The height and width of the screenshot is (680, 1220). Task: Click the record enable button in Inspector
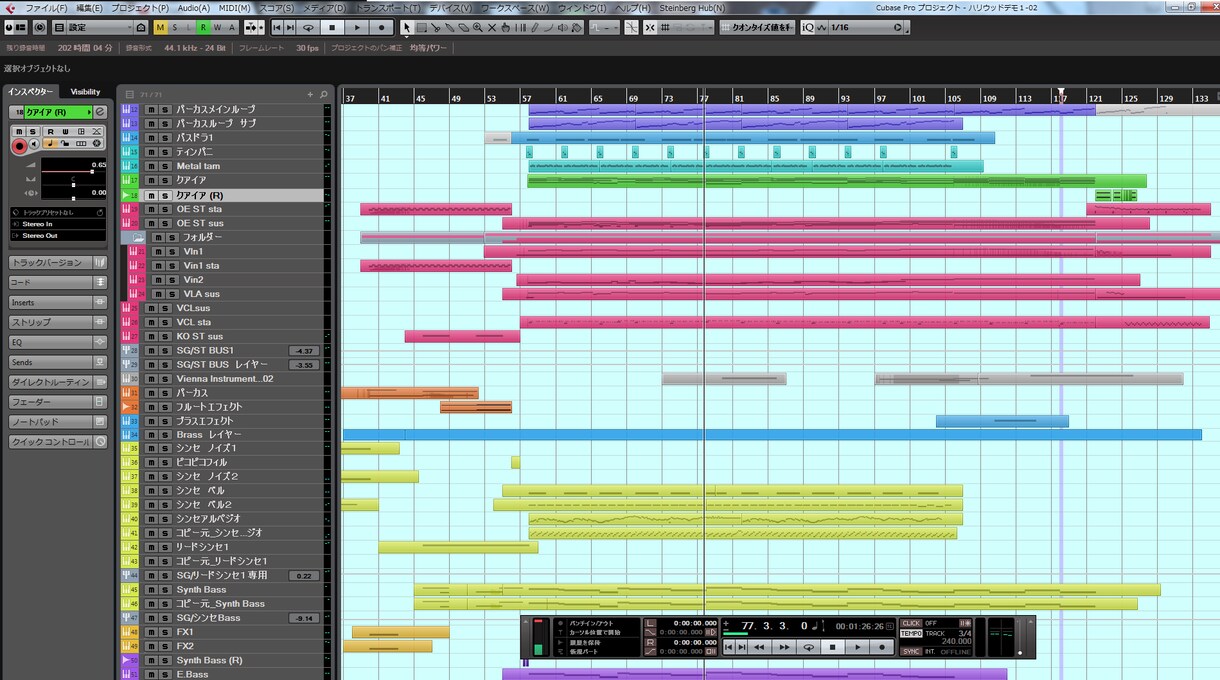18,146
